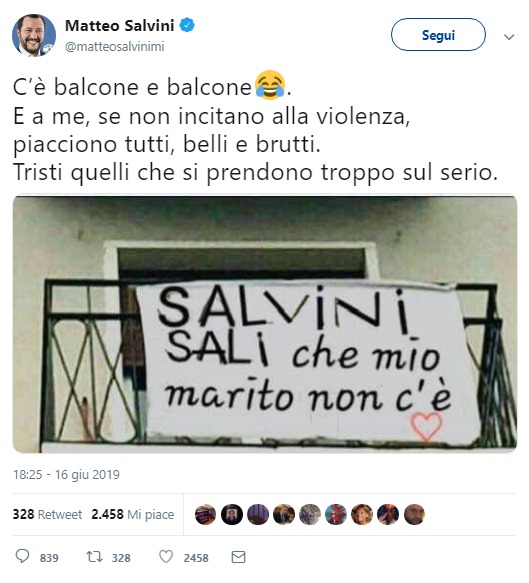Click the crying laughing emoji
Screen dimensions: 529x583
(270, 85)
